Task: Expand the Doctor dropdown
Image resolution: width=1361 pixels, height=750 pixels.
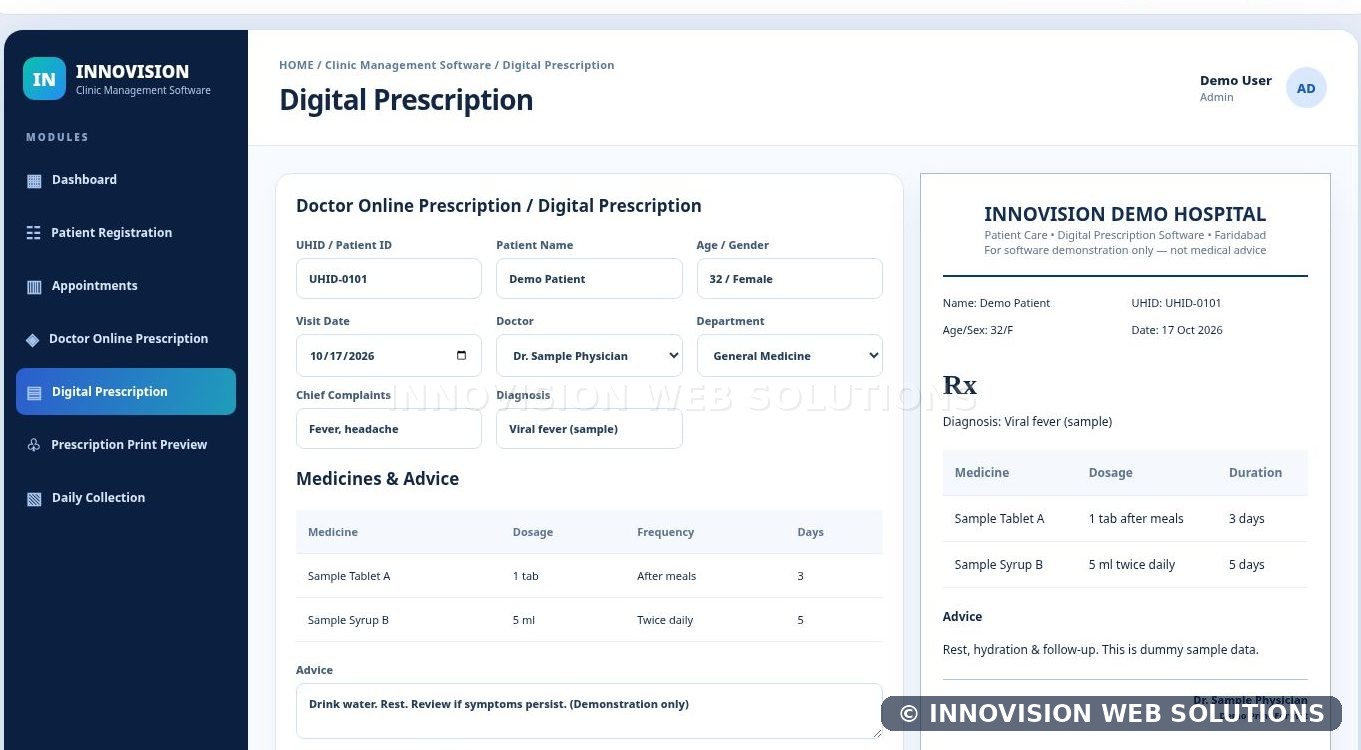Action: [x=589, y=356]
